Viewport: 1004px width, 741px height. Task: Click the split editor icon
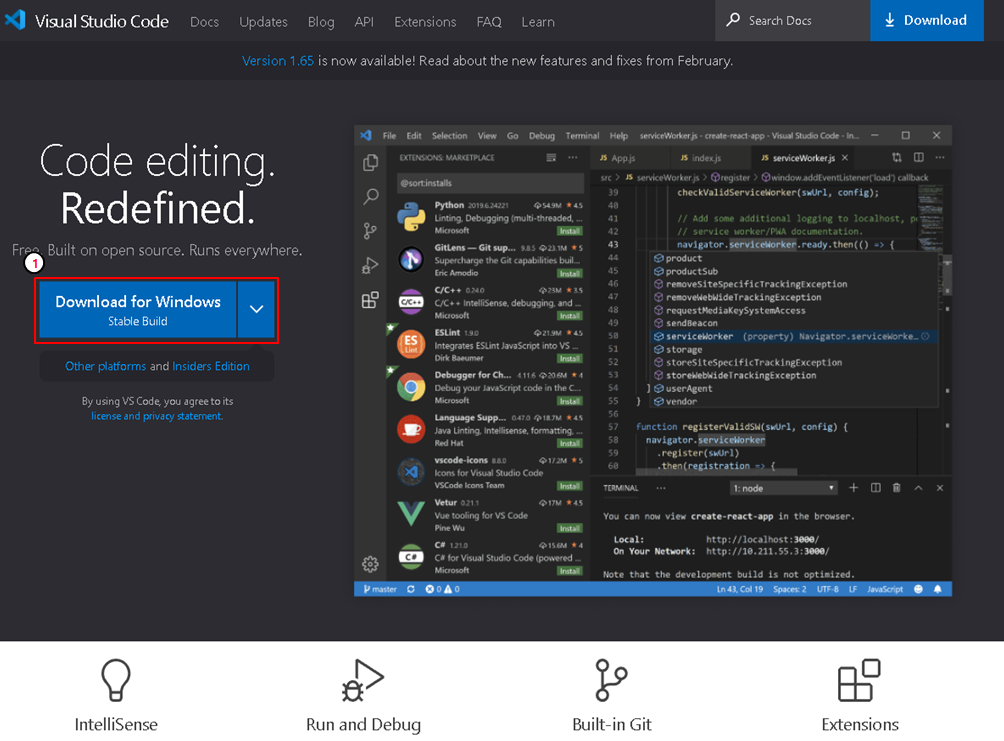tap(919, 158)
